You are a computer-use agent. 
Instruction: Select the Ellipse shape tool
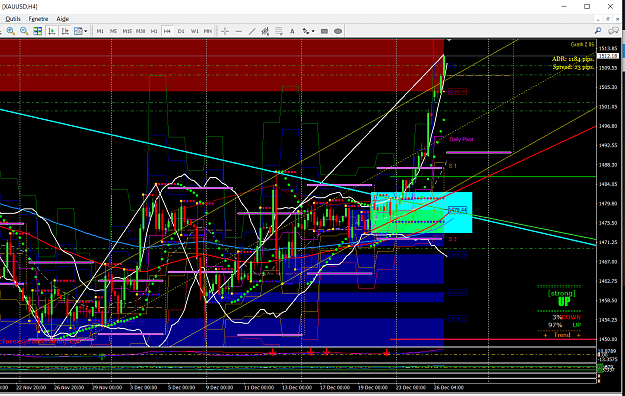pyautogui.click(x=338, y=31)
